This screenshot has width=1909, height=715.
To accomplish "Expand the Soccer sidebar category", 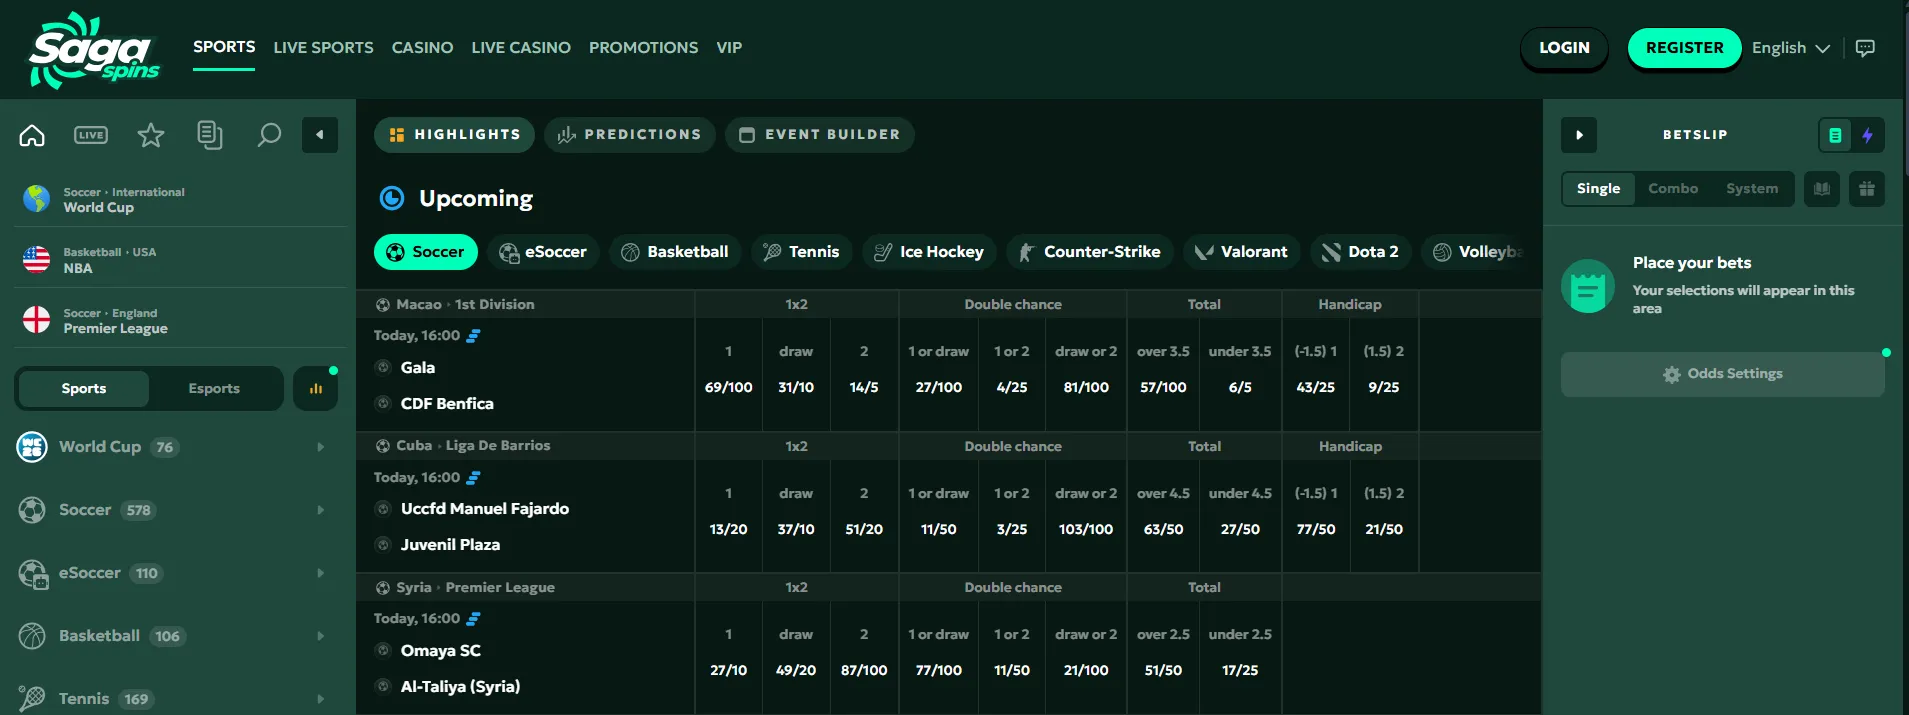I will pyautogui.click(x=173, y=510).
